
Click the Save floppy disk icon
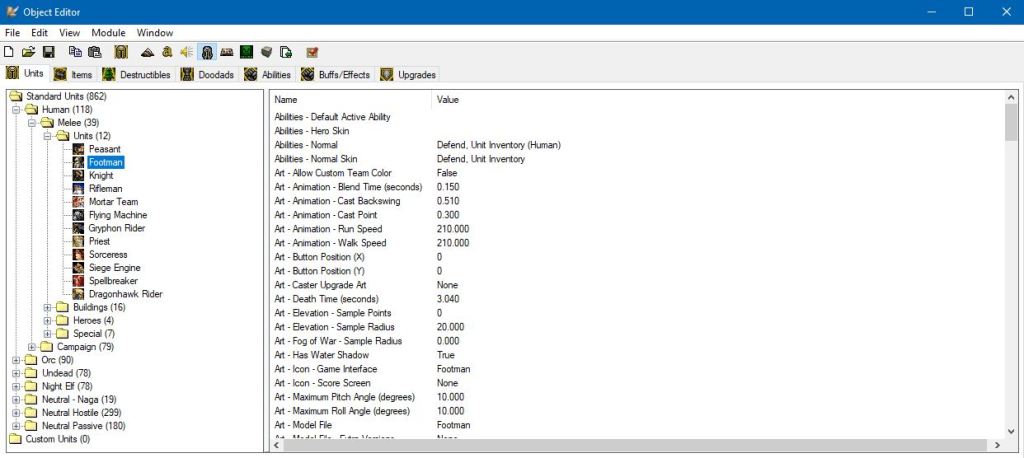[x=47, y=52]
